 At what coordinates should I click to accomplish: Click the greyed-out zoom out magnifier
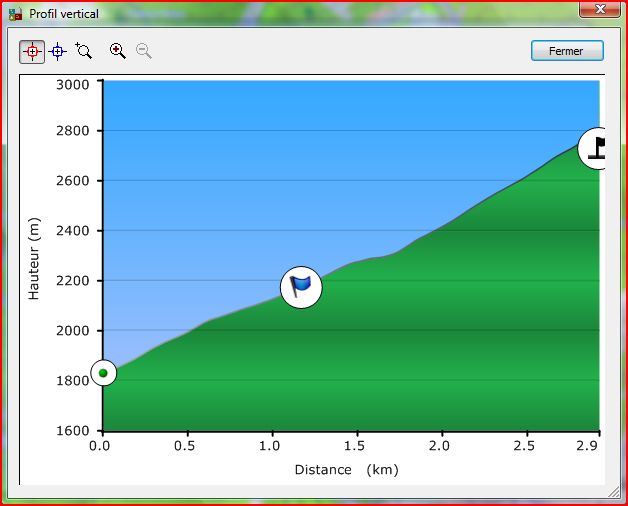[x=144, y=51]
